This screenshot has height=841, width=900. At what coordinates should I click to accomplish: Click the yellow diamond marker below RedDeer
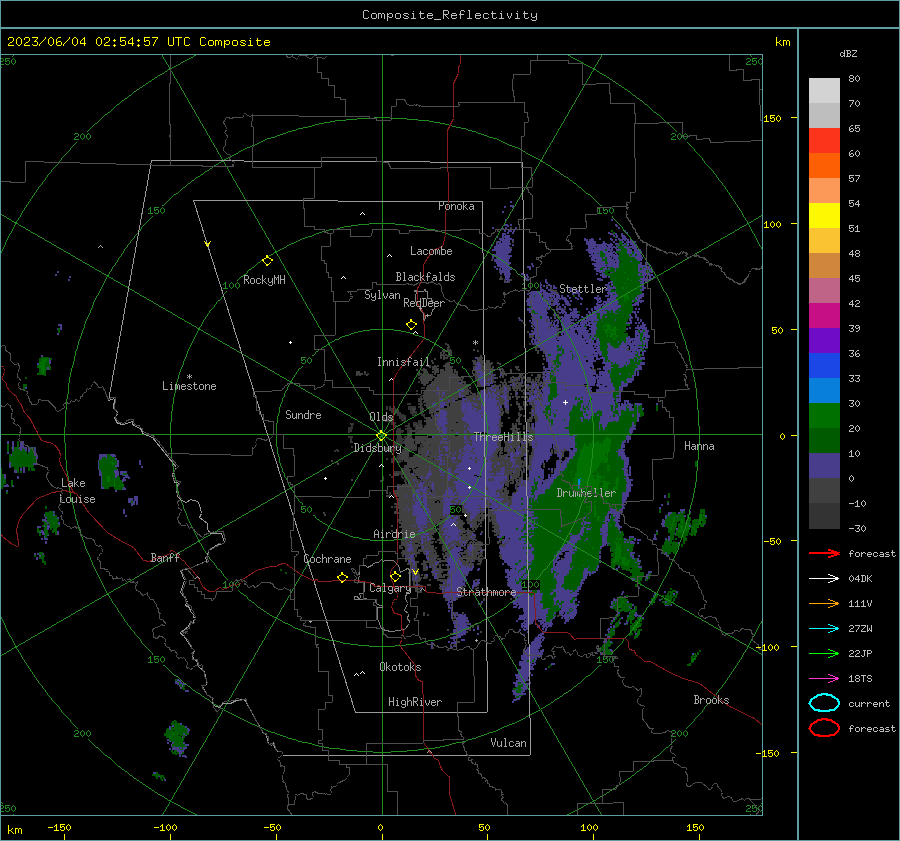click(412, 325)
